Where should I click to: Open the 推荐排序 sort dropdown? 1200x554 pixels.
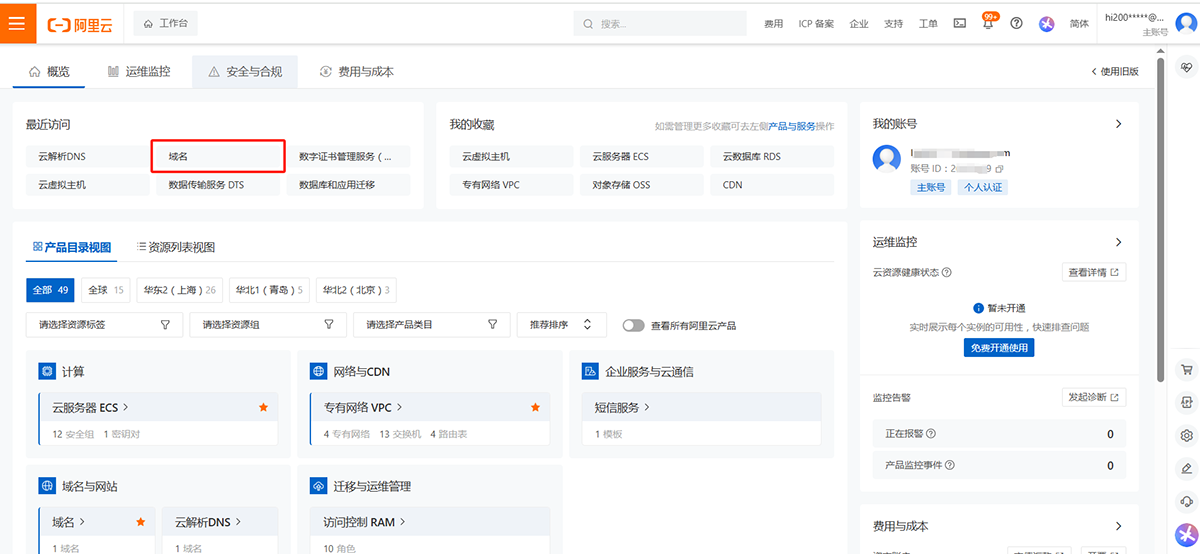[562, 325]
